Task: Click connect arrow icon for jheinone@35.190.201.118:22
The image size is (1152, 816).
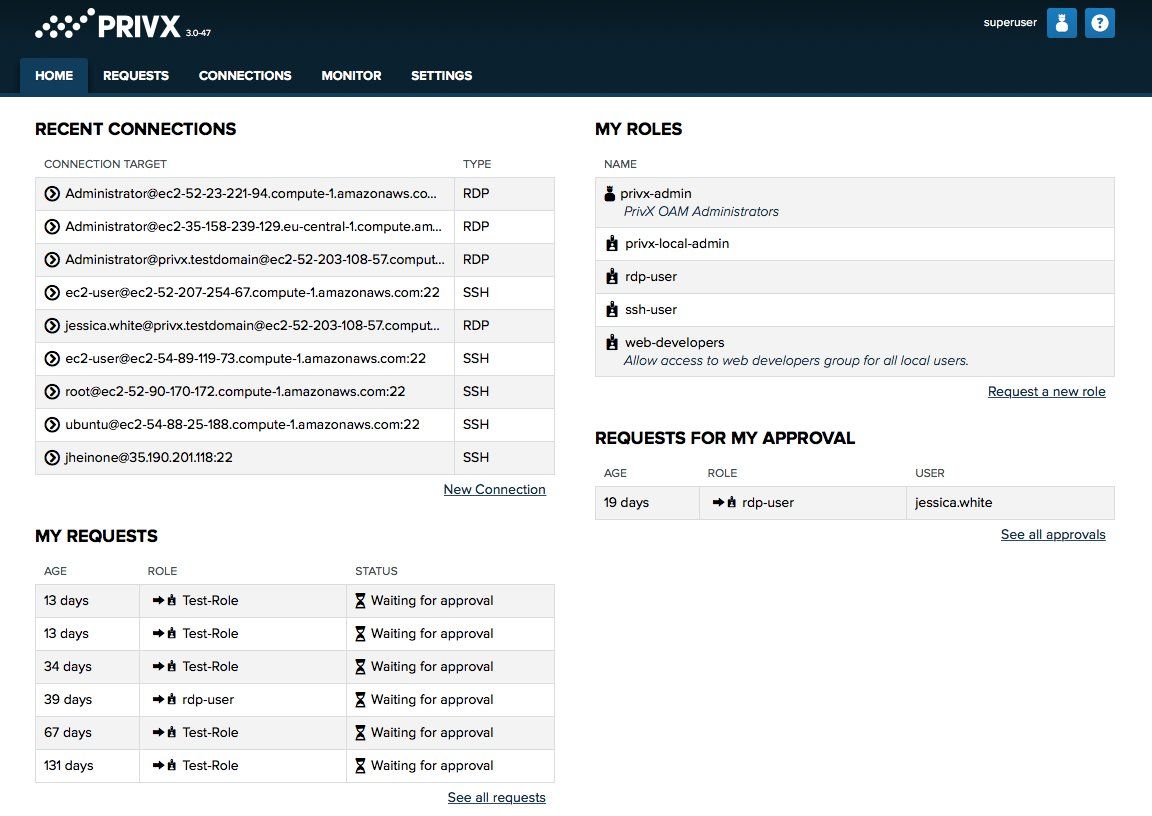Action: pyautogui.click(x=53, y=458)
